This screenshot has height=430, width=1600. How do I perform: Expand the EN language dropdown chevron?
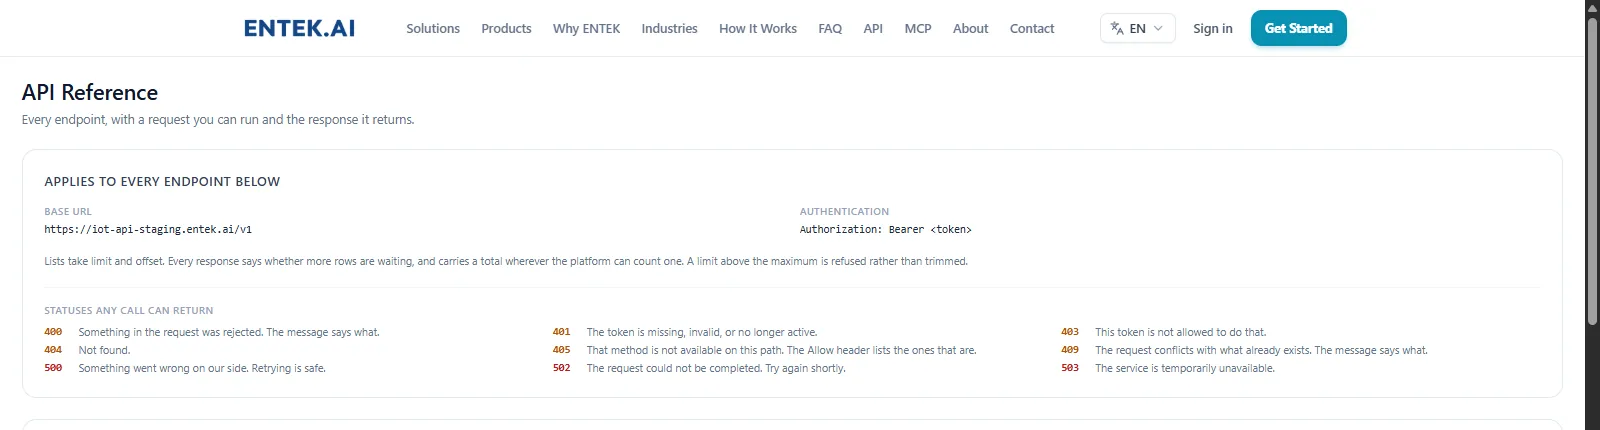coord(1158,28)
